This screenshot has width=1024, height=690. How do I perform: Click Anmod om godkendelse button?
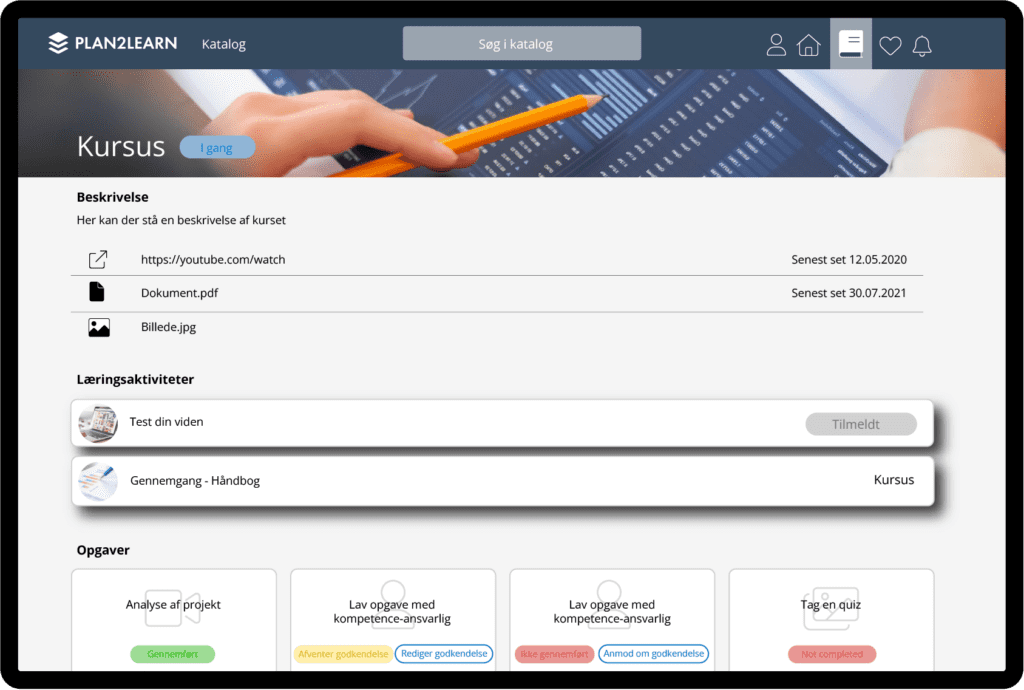click(x=653, y=653)
